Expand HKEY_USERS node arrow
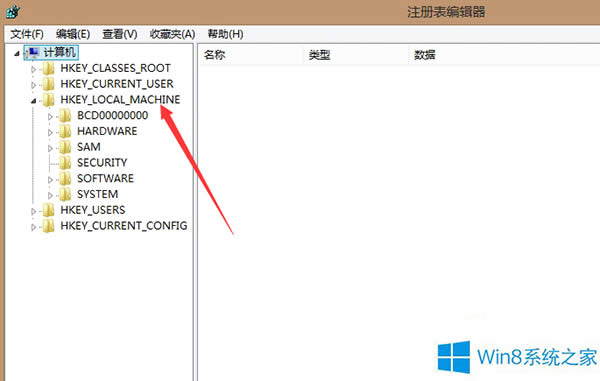The width and height of the screenshot is (600, 381). pyautogui.click(x=34, y=211)
